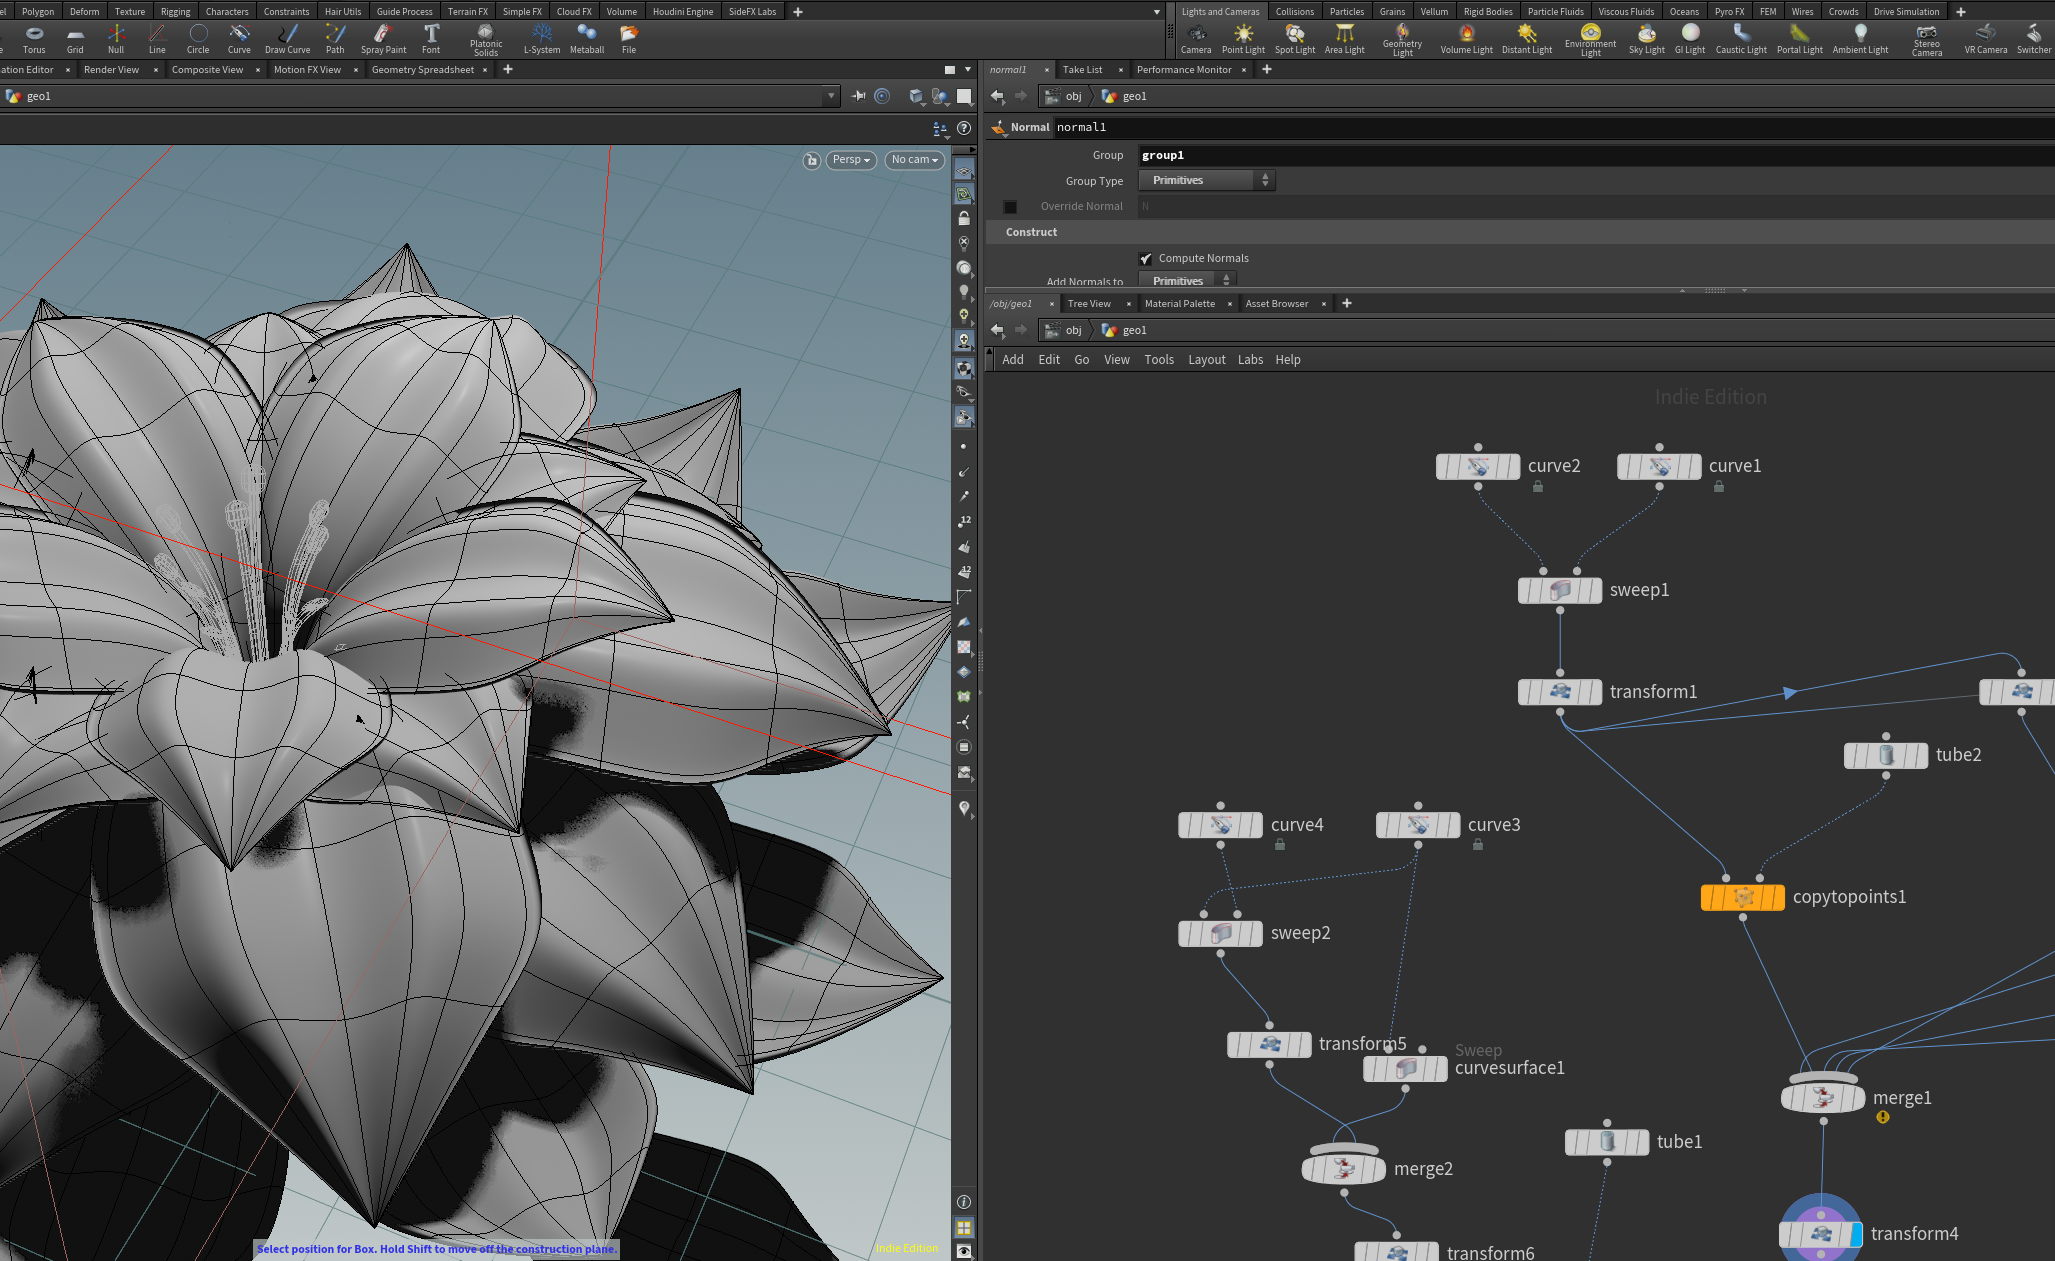Create a Portal Light
Image resolution: width=2055 pixels, height=1261 pixels.
click(x=1799, y=39)
